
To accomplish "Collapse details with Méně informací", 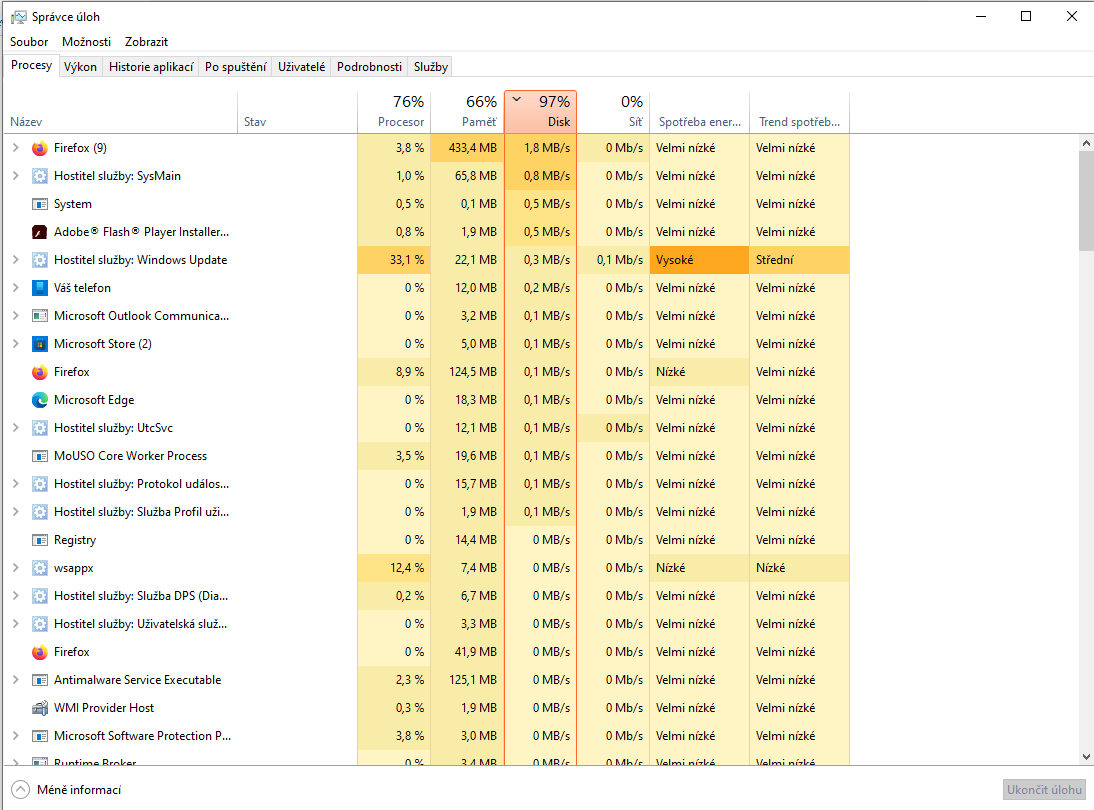I will click(x=67, y=790).
